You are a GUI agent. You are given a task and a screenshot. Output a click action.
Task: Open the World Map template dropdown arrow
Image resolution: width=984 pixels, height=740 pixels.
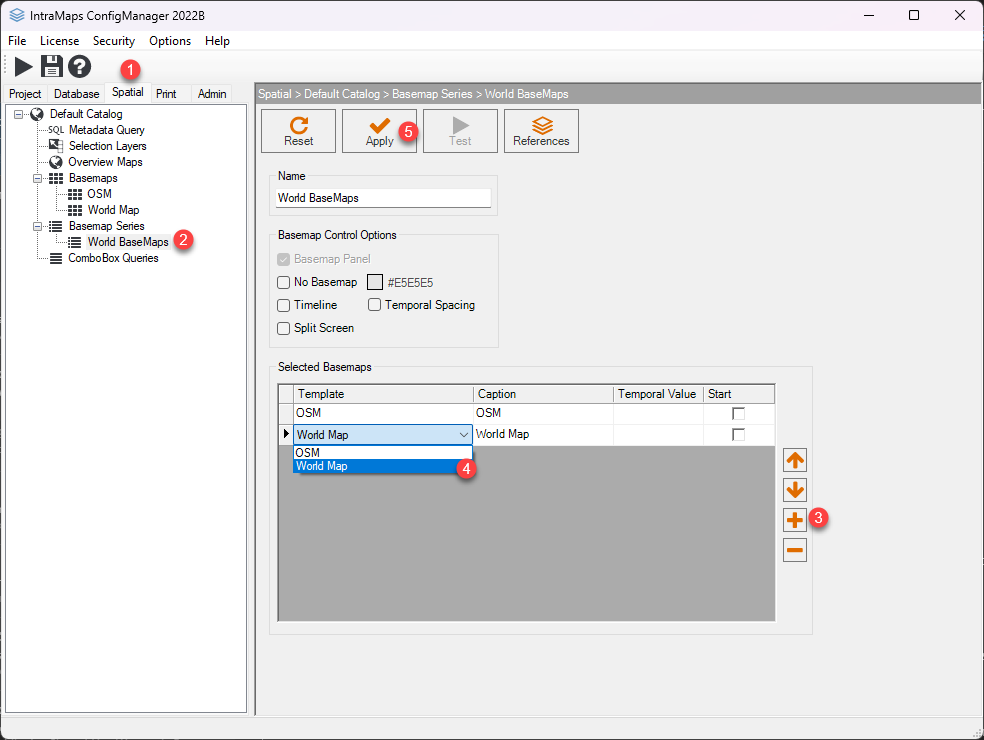tap(463, 435)
